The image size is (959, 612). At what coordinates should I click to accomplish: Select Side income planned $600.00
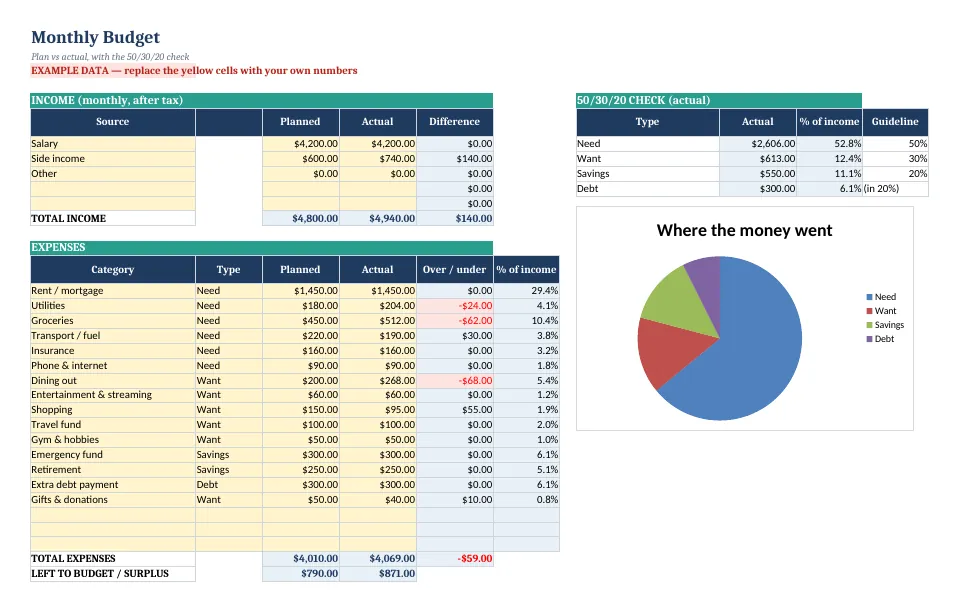[x=301, y=158]
